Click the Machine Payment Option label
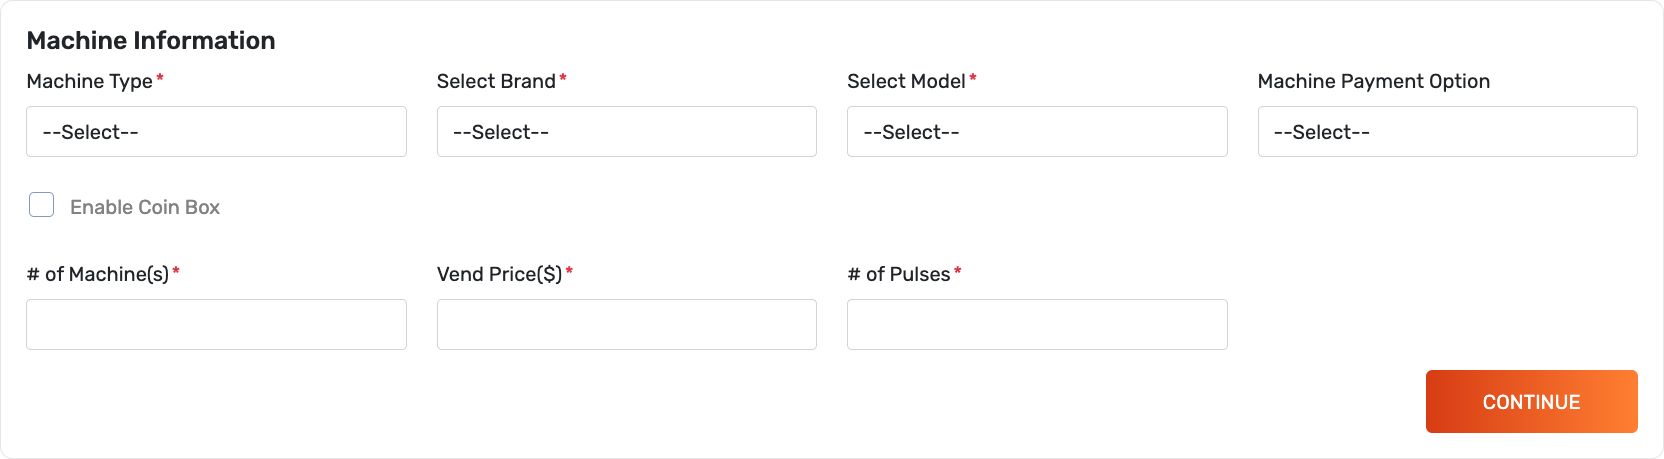 (x=1373, y=81)
